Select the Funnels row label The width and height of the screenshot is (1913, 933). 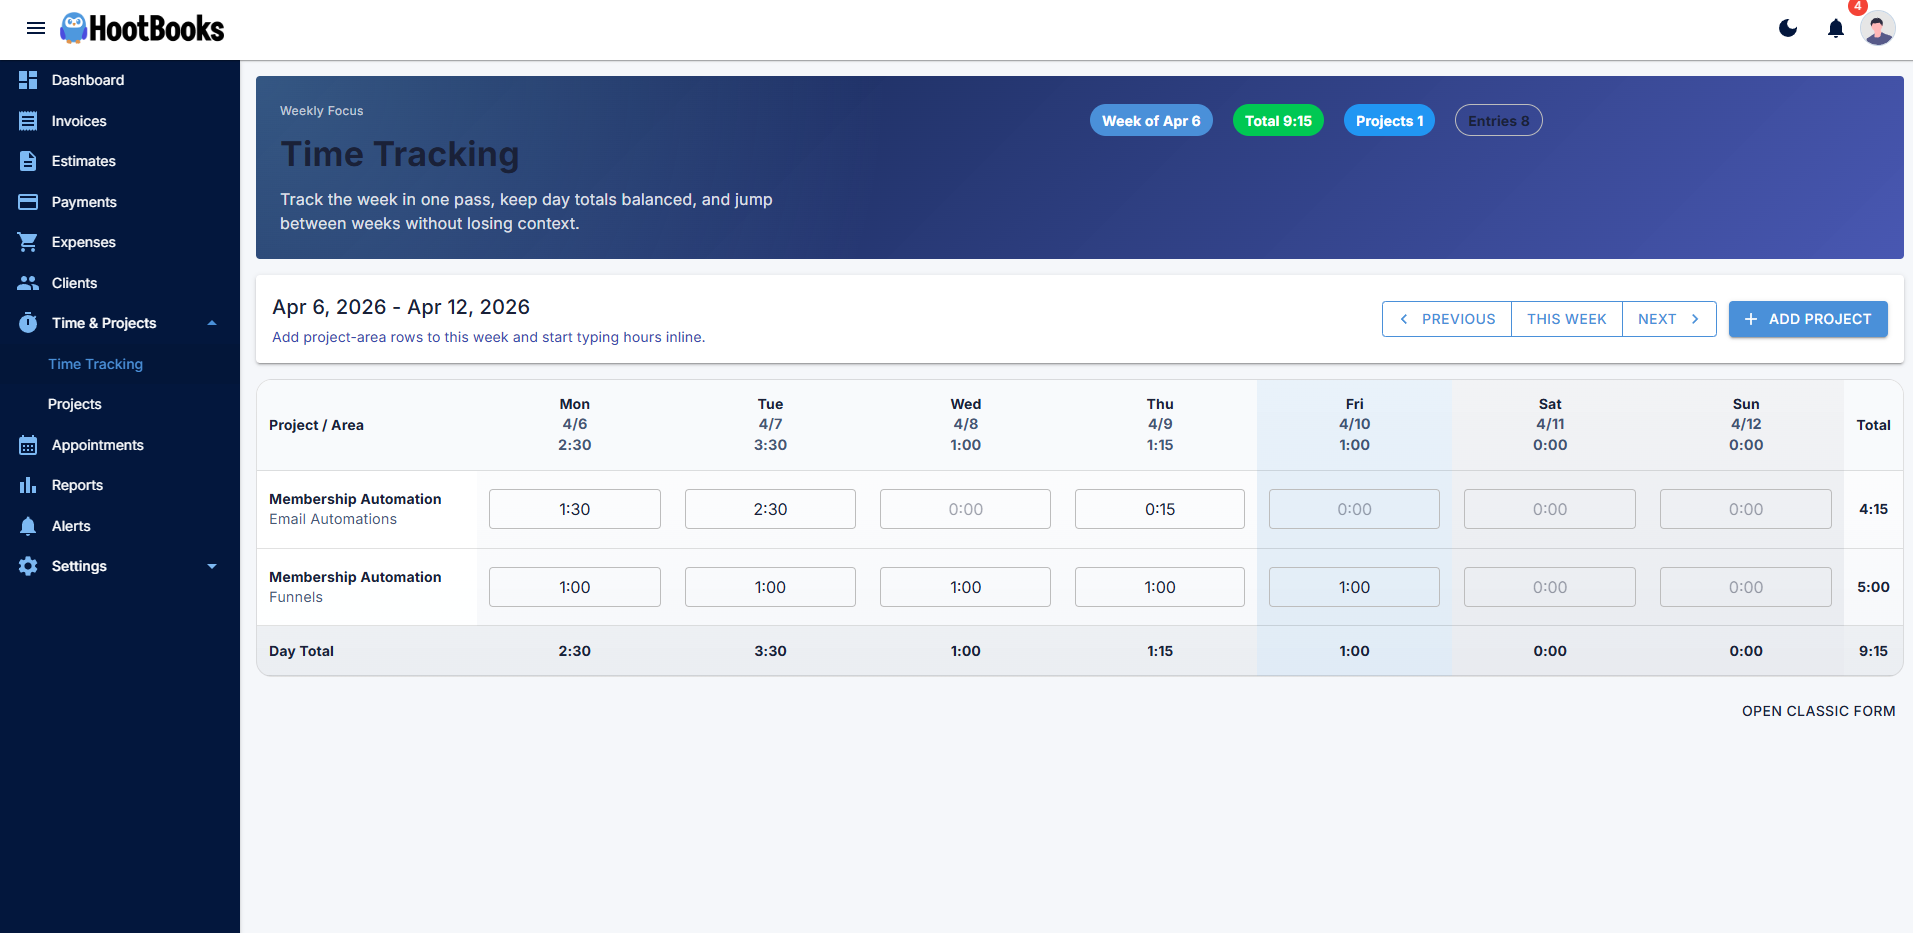coord(296,597)
